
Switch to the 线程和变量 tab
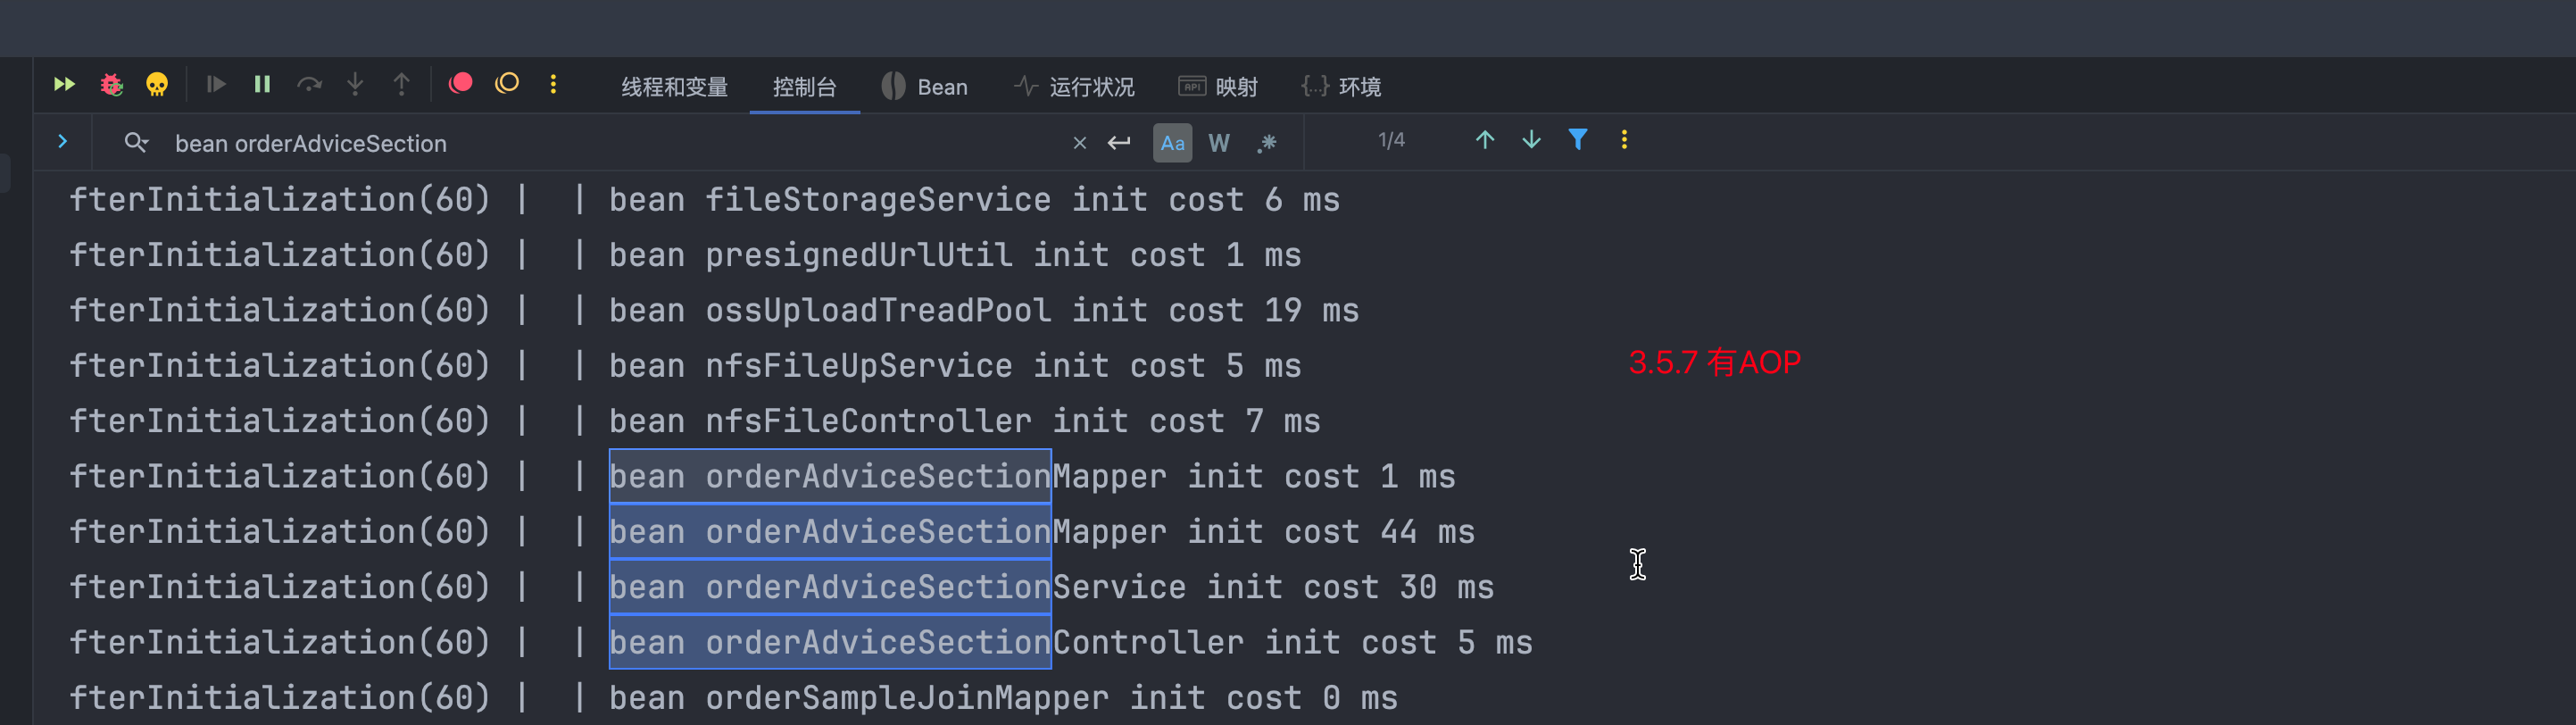coord(674,87)
